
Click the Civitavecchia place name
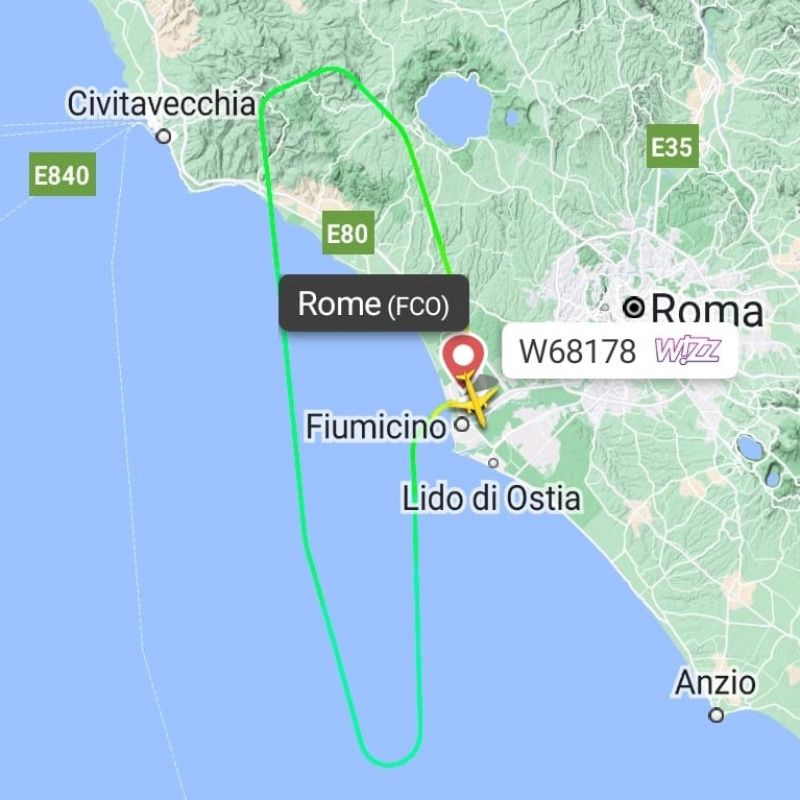[161, 104]
